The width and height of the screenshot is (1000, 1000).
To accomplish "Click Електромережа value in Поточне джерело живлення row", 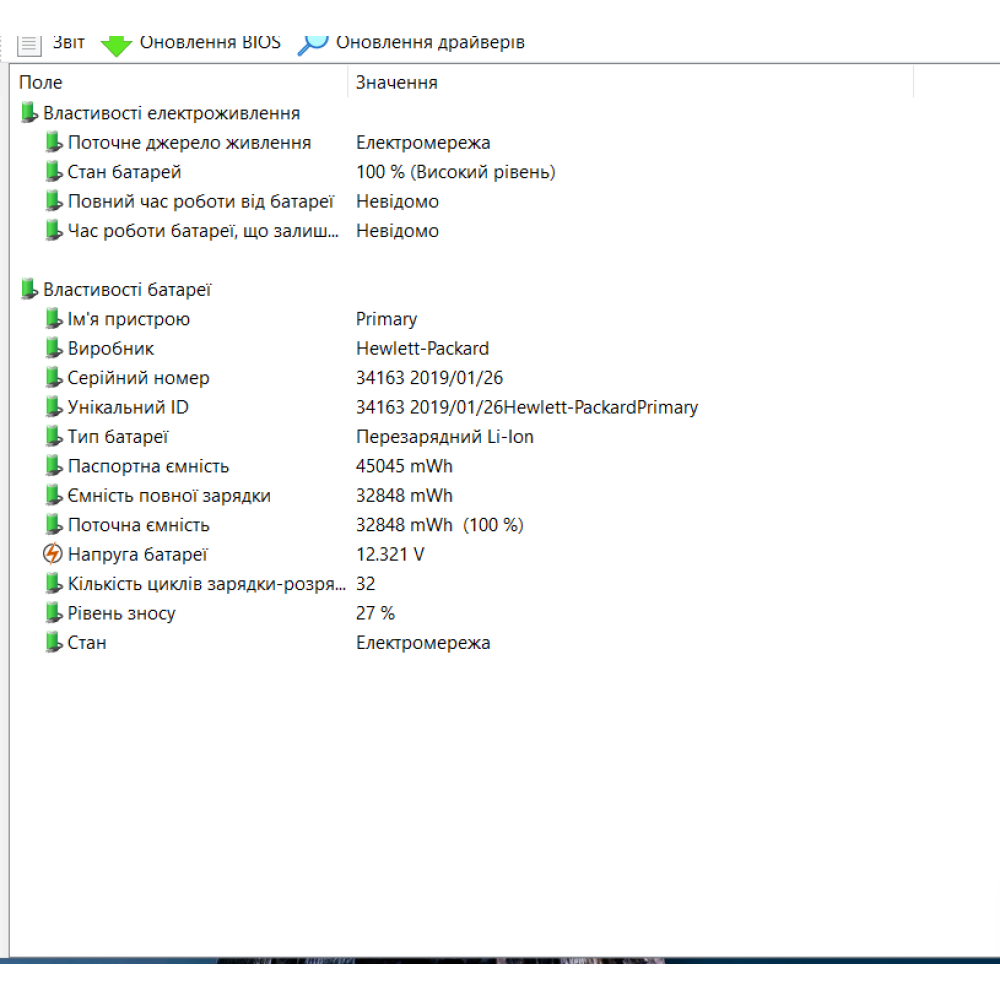I will coord(423,142).
